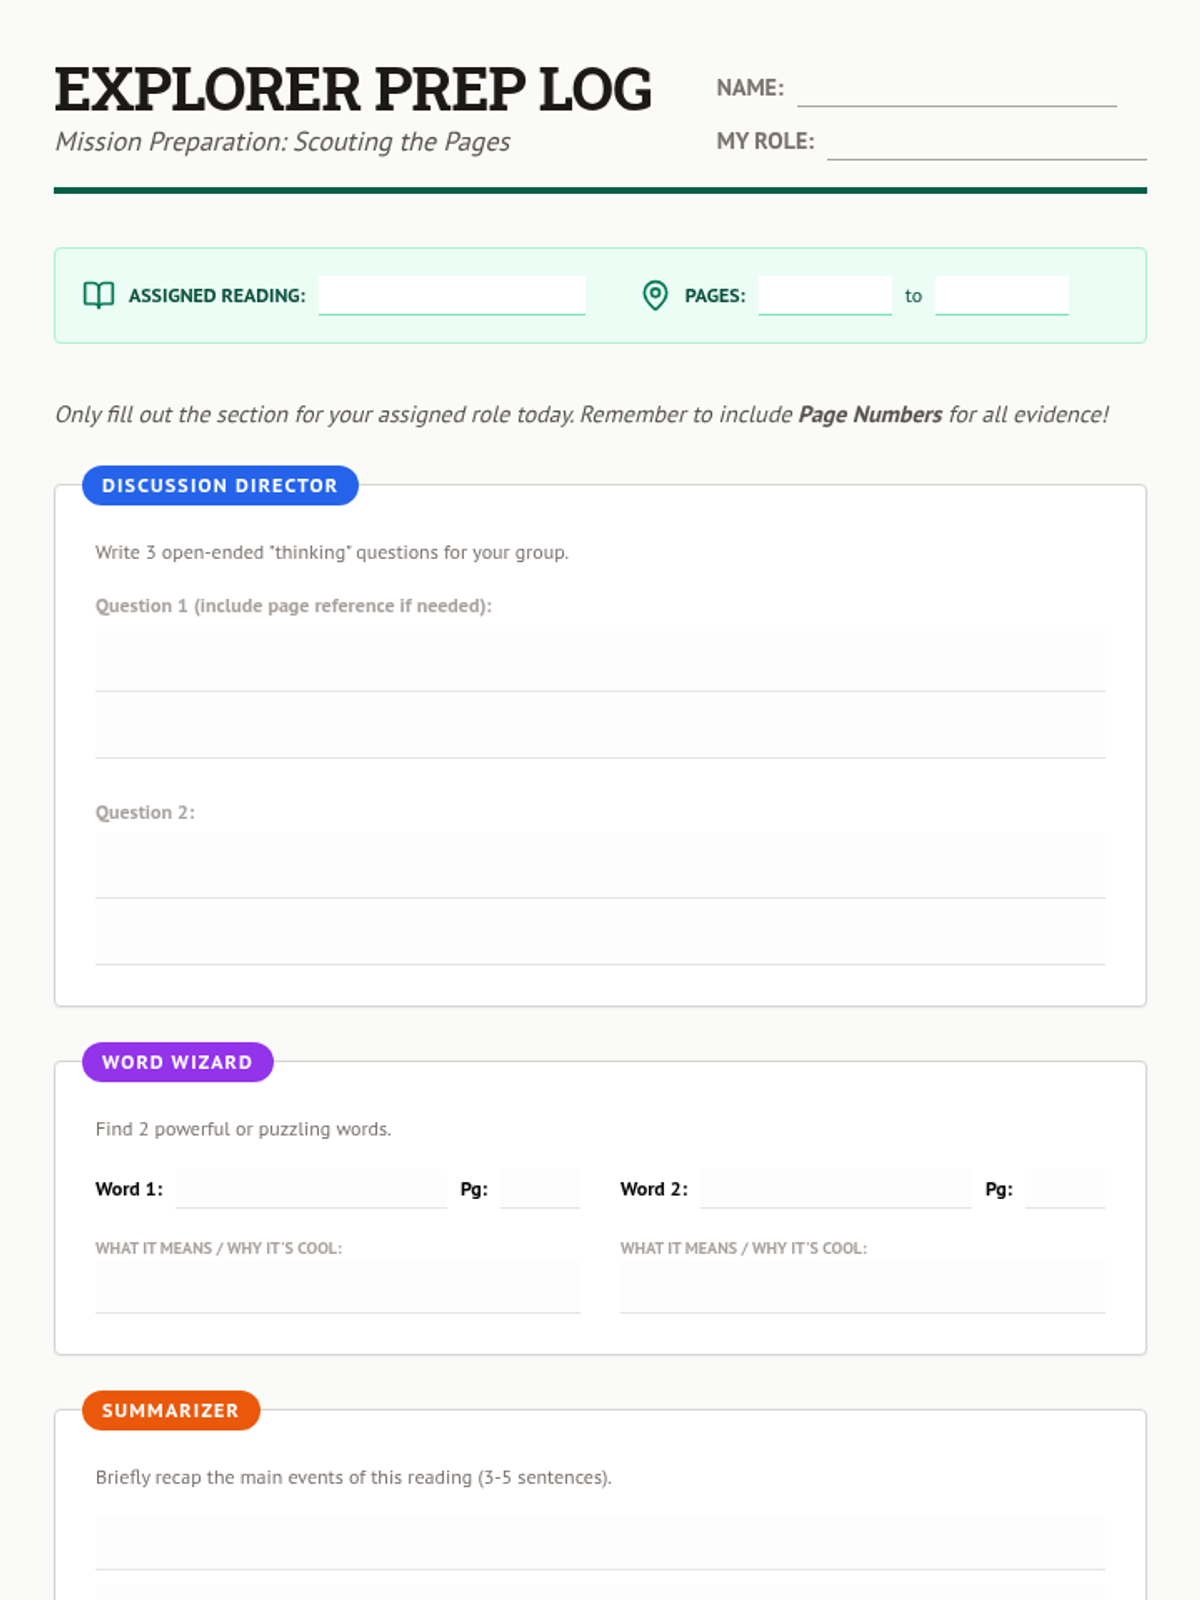Click the first line under Question 1
Viewport: 1200px width, 1600px height.
tap(600, 660)
